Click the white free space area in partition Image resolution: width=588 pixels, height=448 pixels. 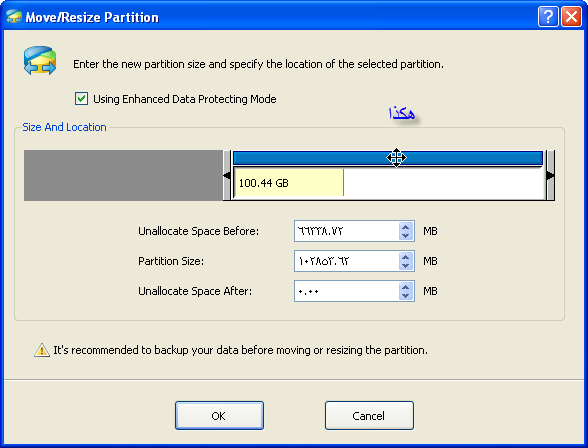click(x=444, y=183)
